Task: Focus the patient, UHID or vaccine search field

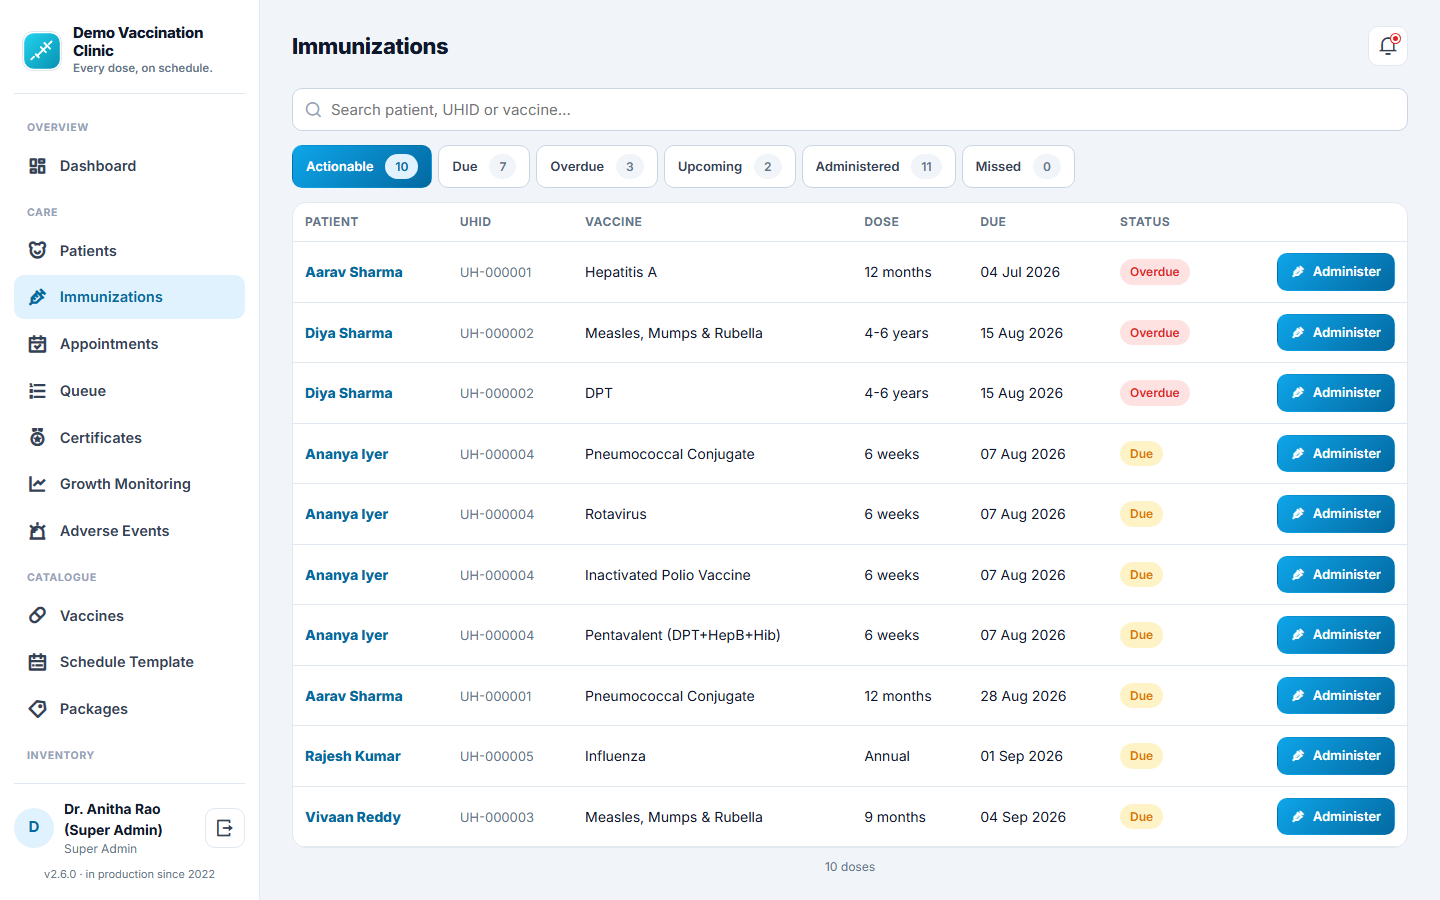Action: (x=850, y=110)
